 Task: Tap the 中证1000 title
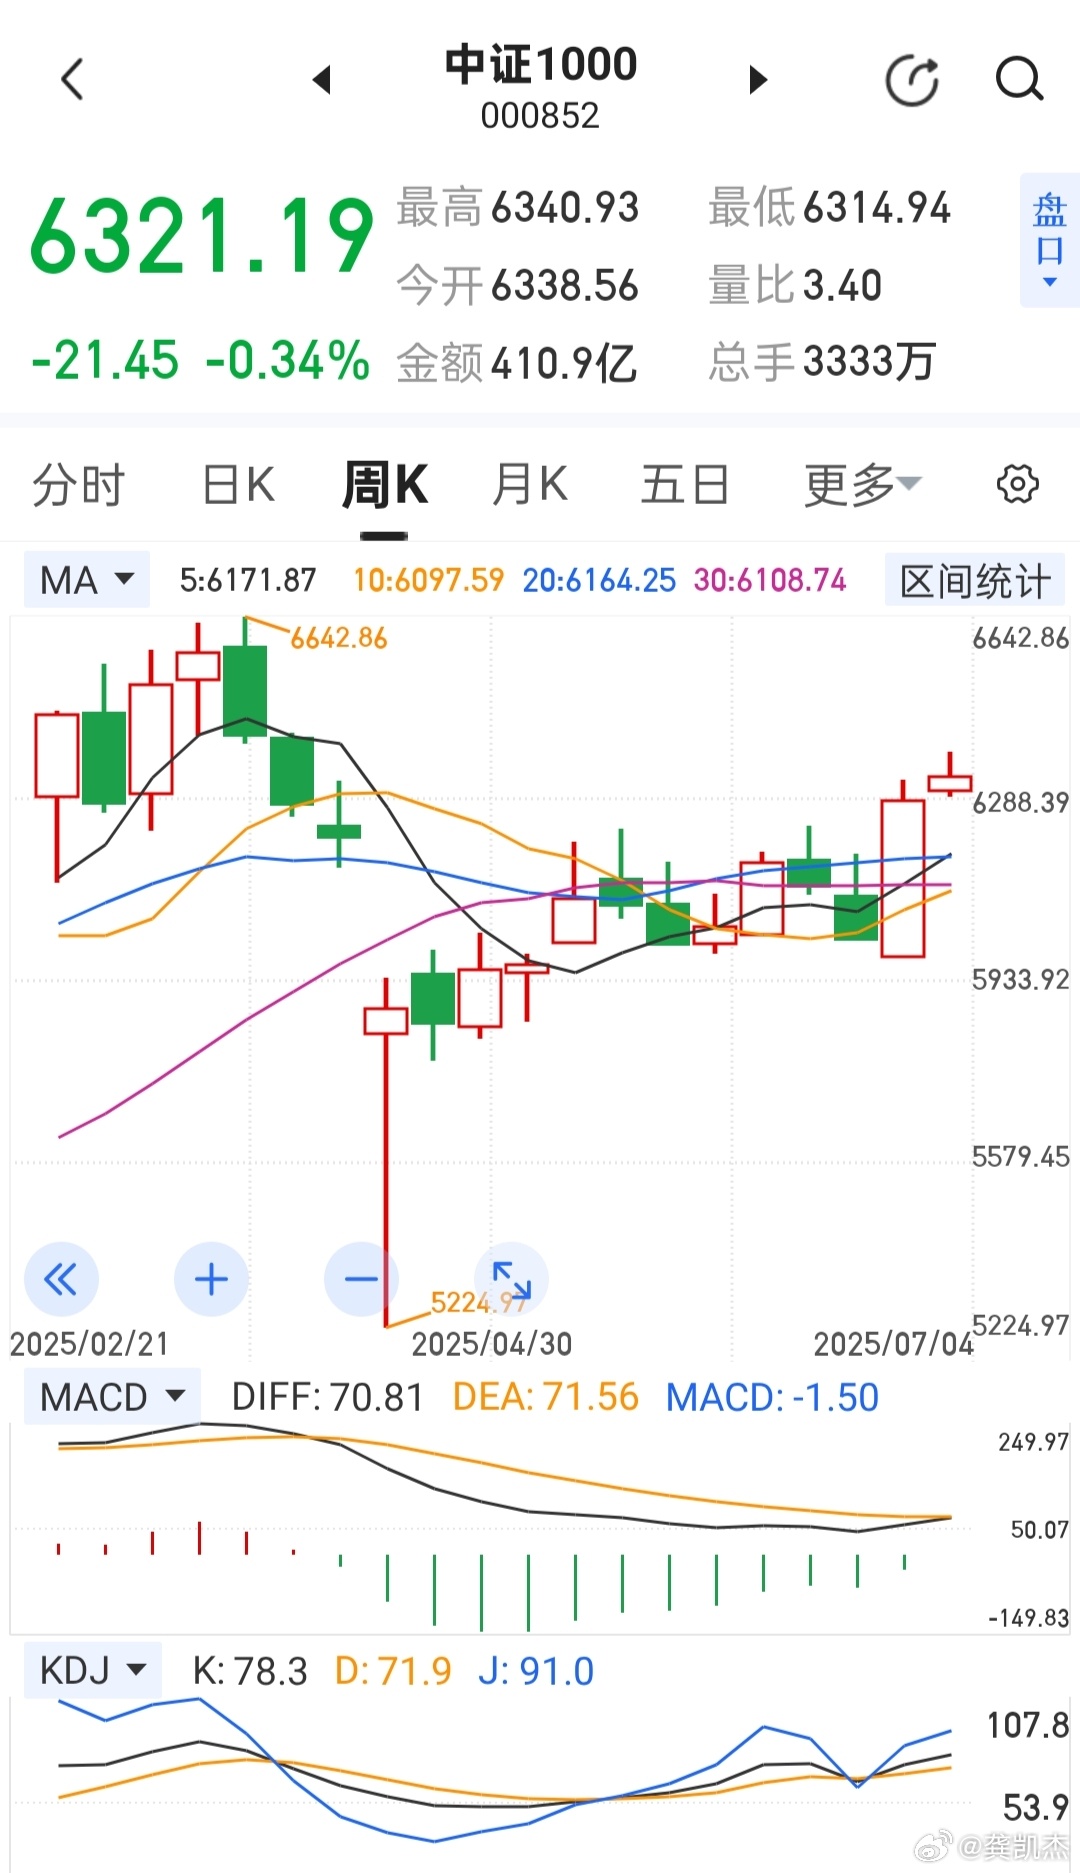point(541,64)
